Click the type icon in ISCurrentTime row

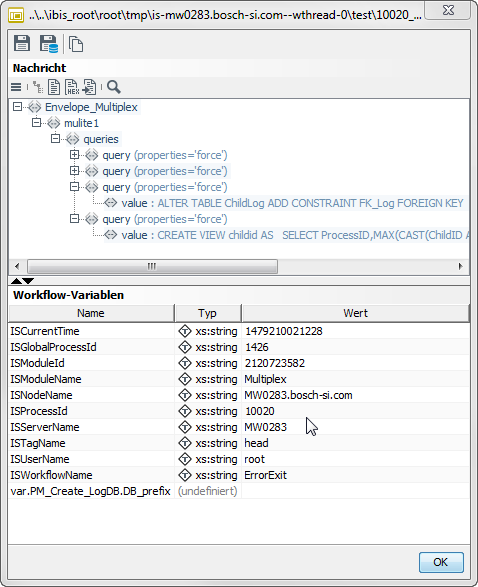(x=185, y=331)
